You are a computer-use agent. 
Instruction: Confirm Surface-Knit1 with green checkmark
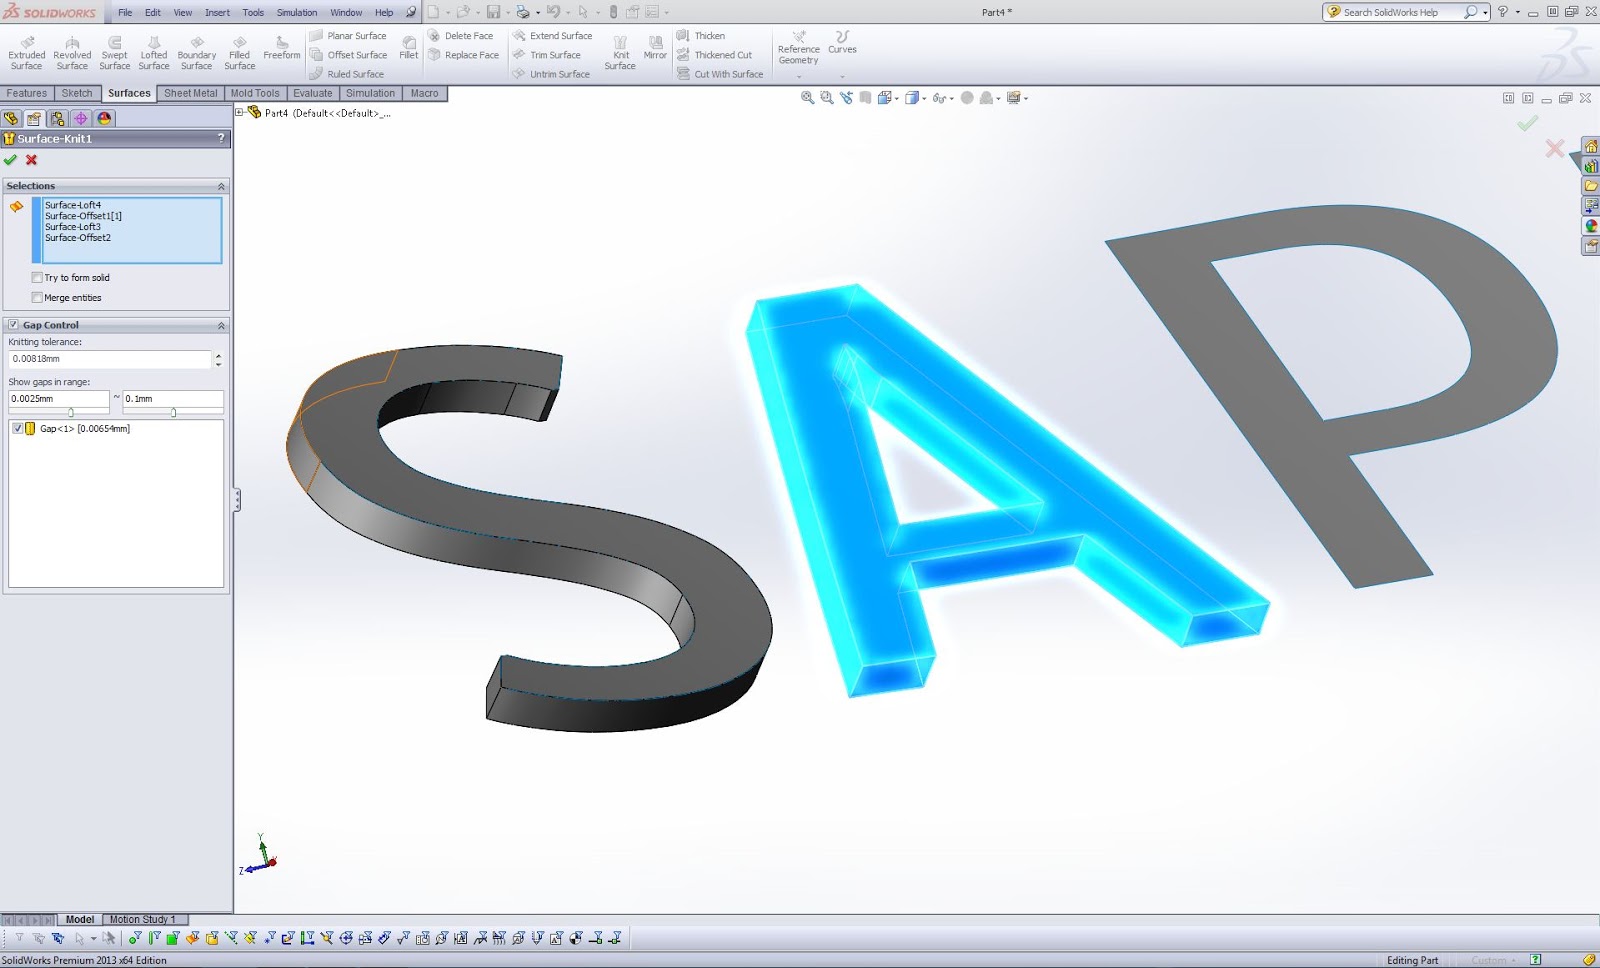coord(10,160)
